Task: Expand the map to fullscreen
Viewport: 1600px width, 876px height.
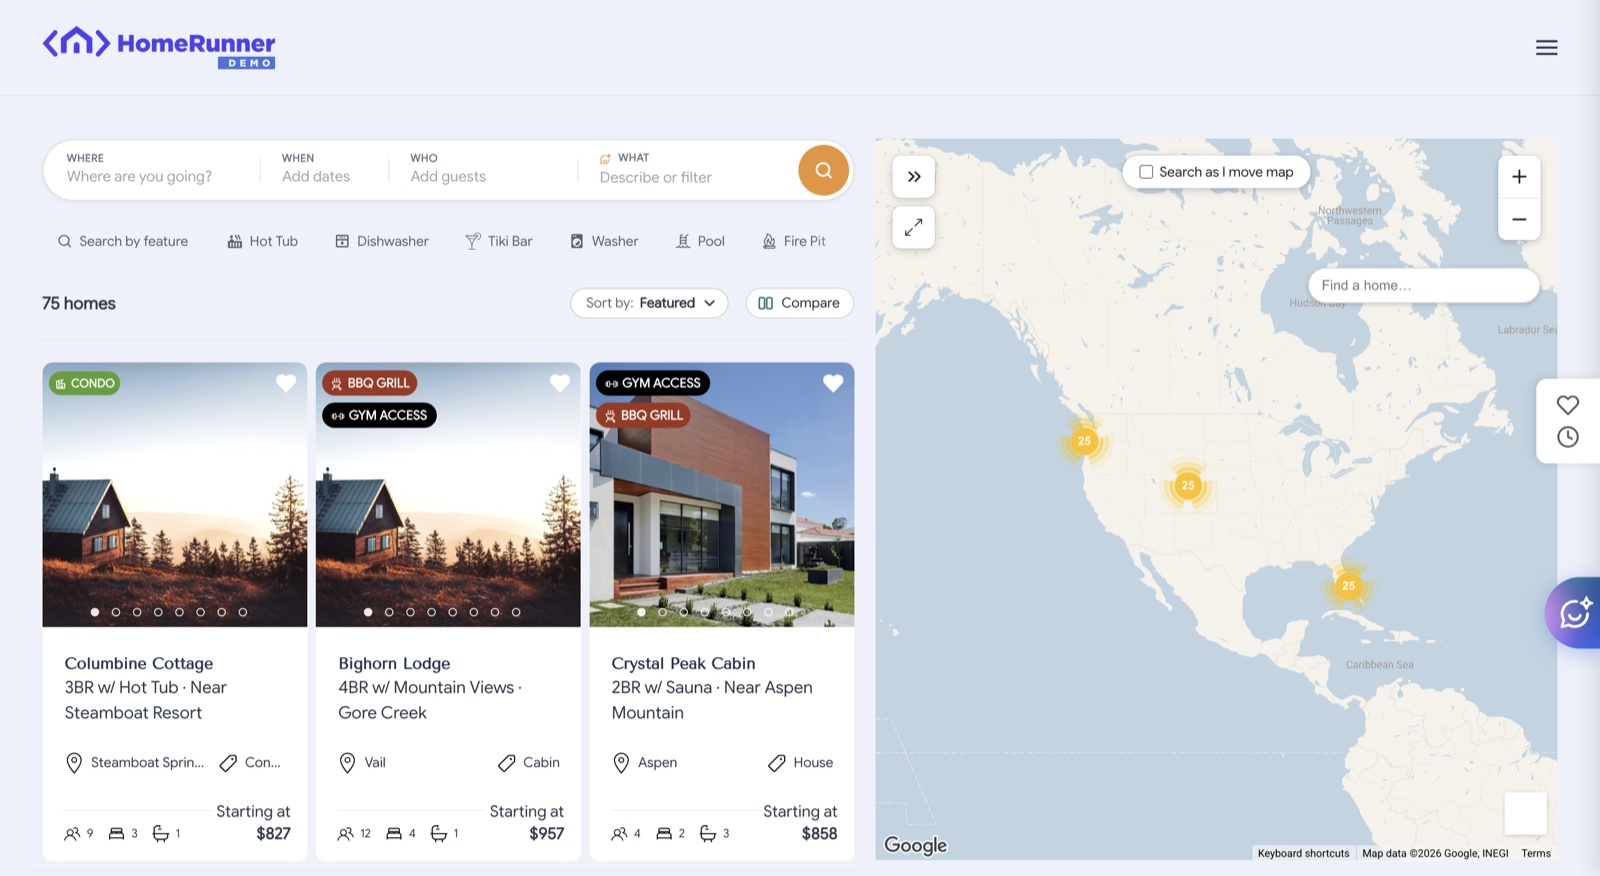Action: point(913,228)
